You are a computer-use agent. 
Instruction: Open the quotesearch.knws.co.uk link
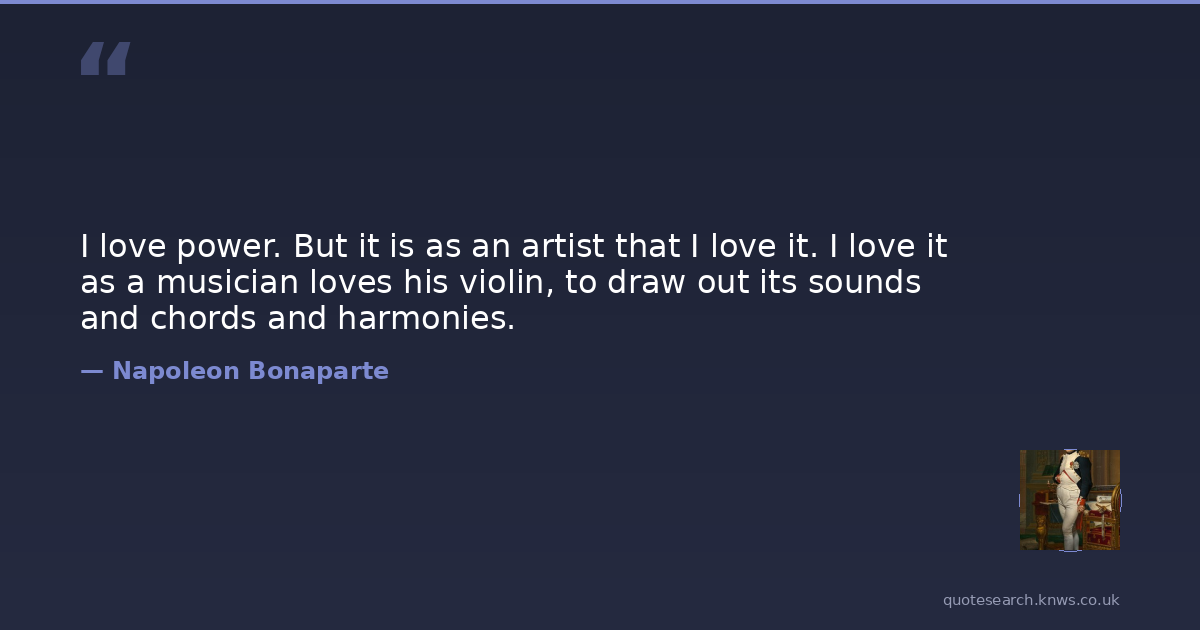click(1030, 600)
